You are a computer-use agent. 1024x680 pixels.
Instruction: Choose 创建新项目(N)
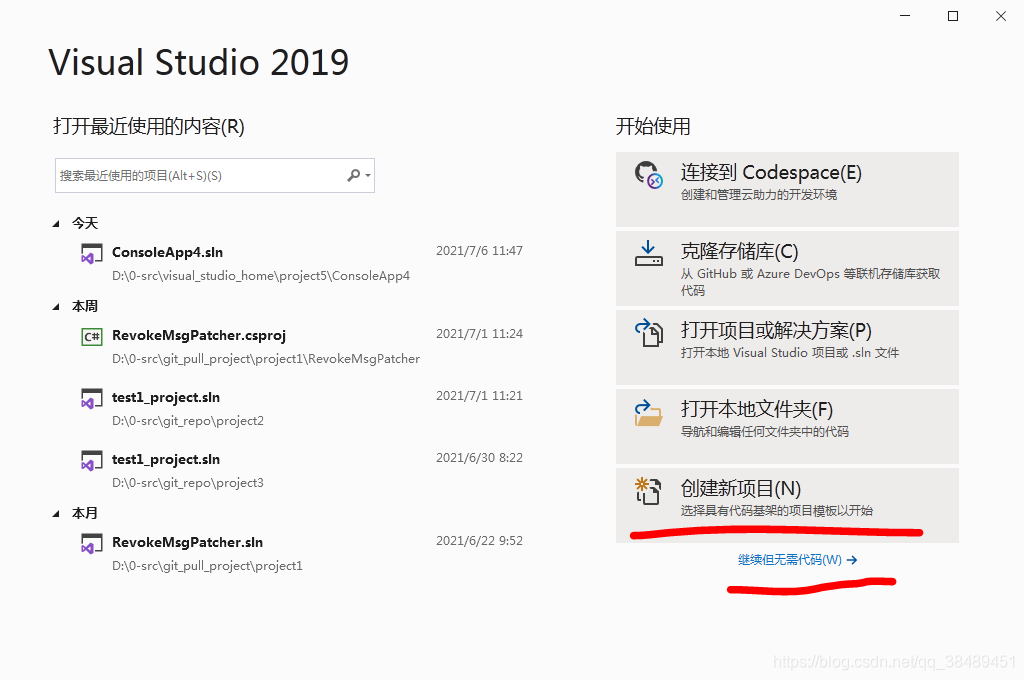pyautogui.click(x=787, y=506)
